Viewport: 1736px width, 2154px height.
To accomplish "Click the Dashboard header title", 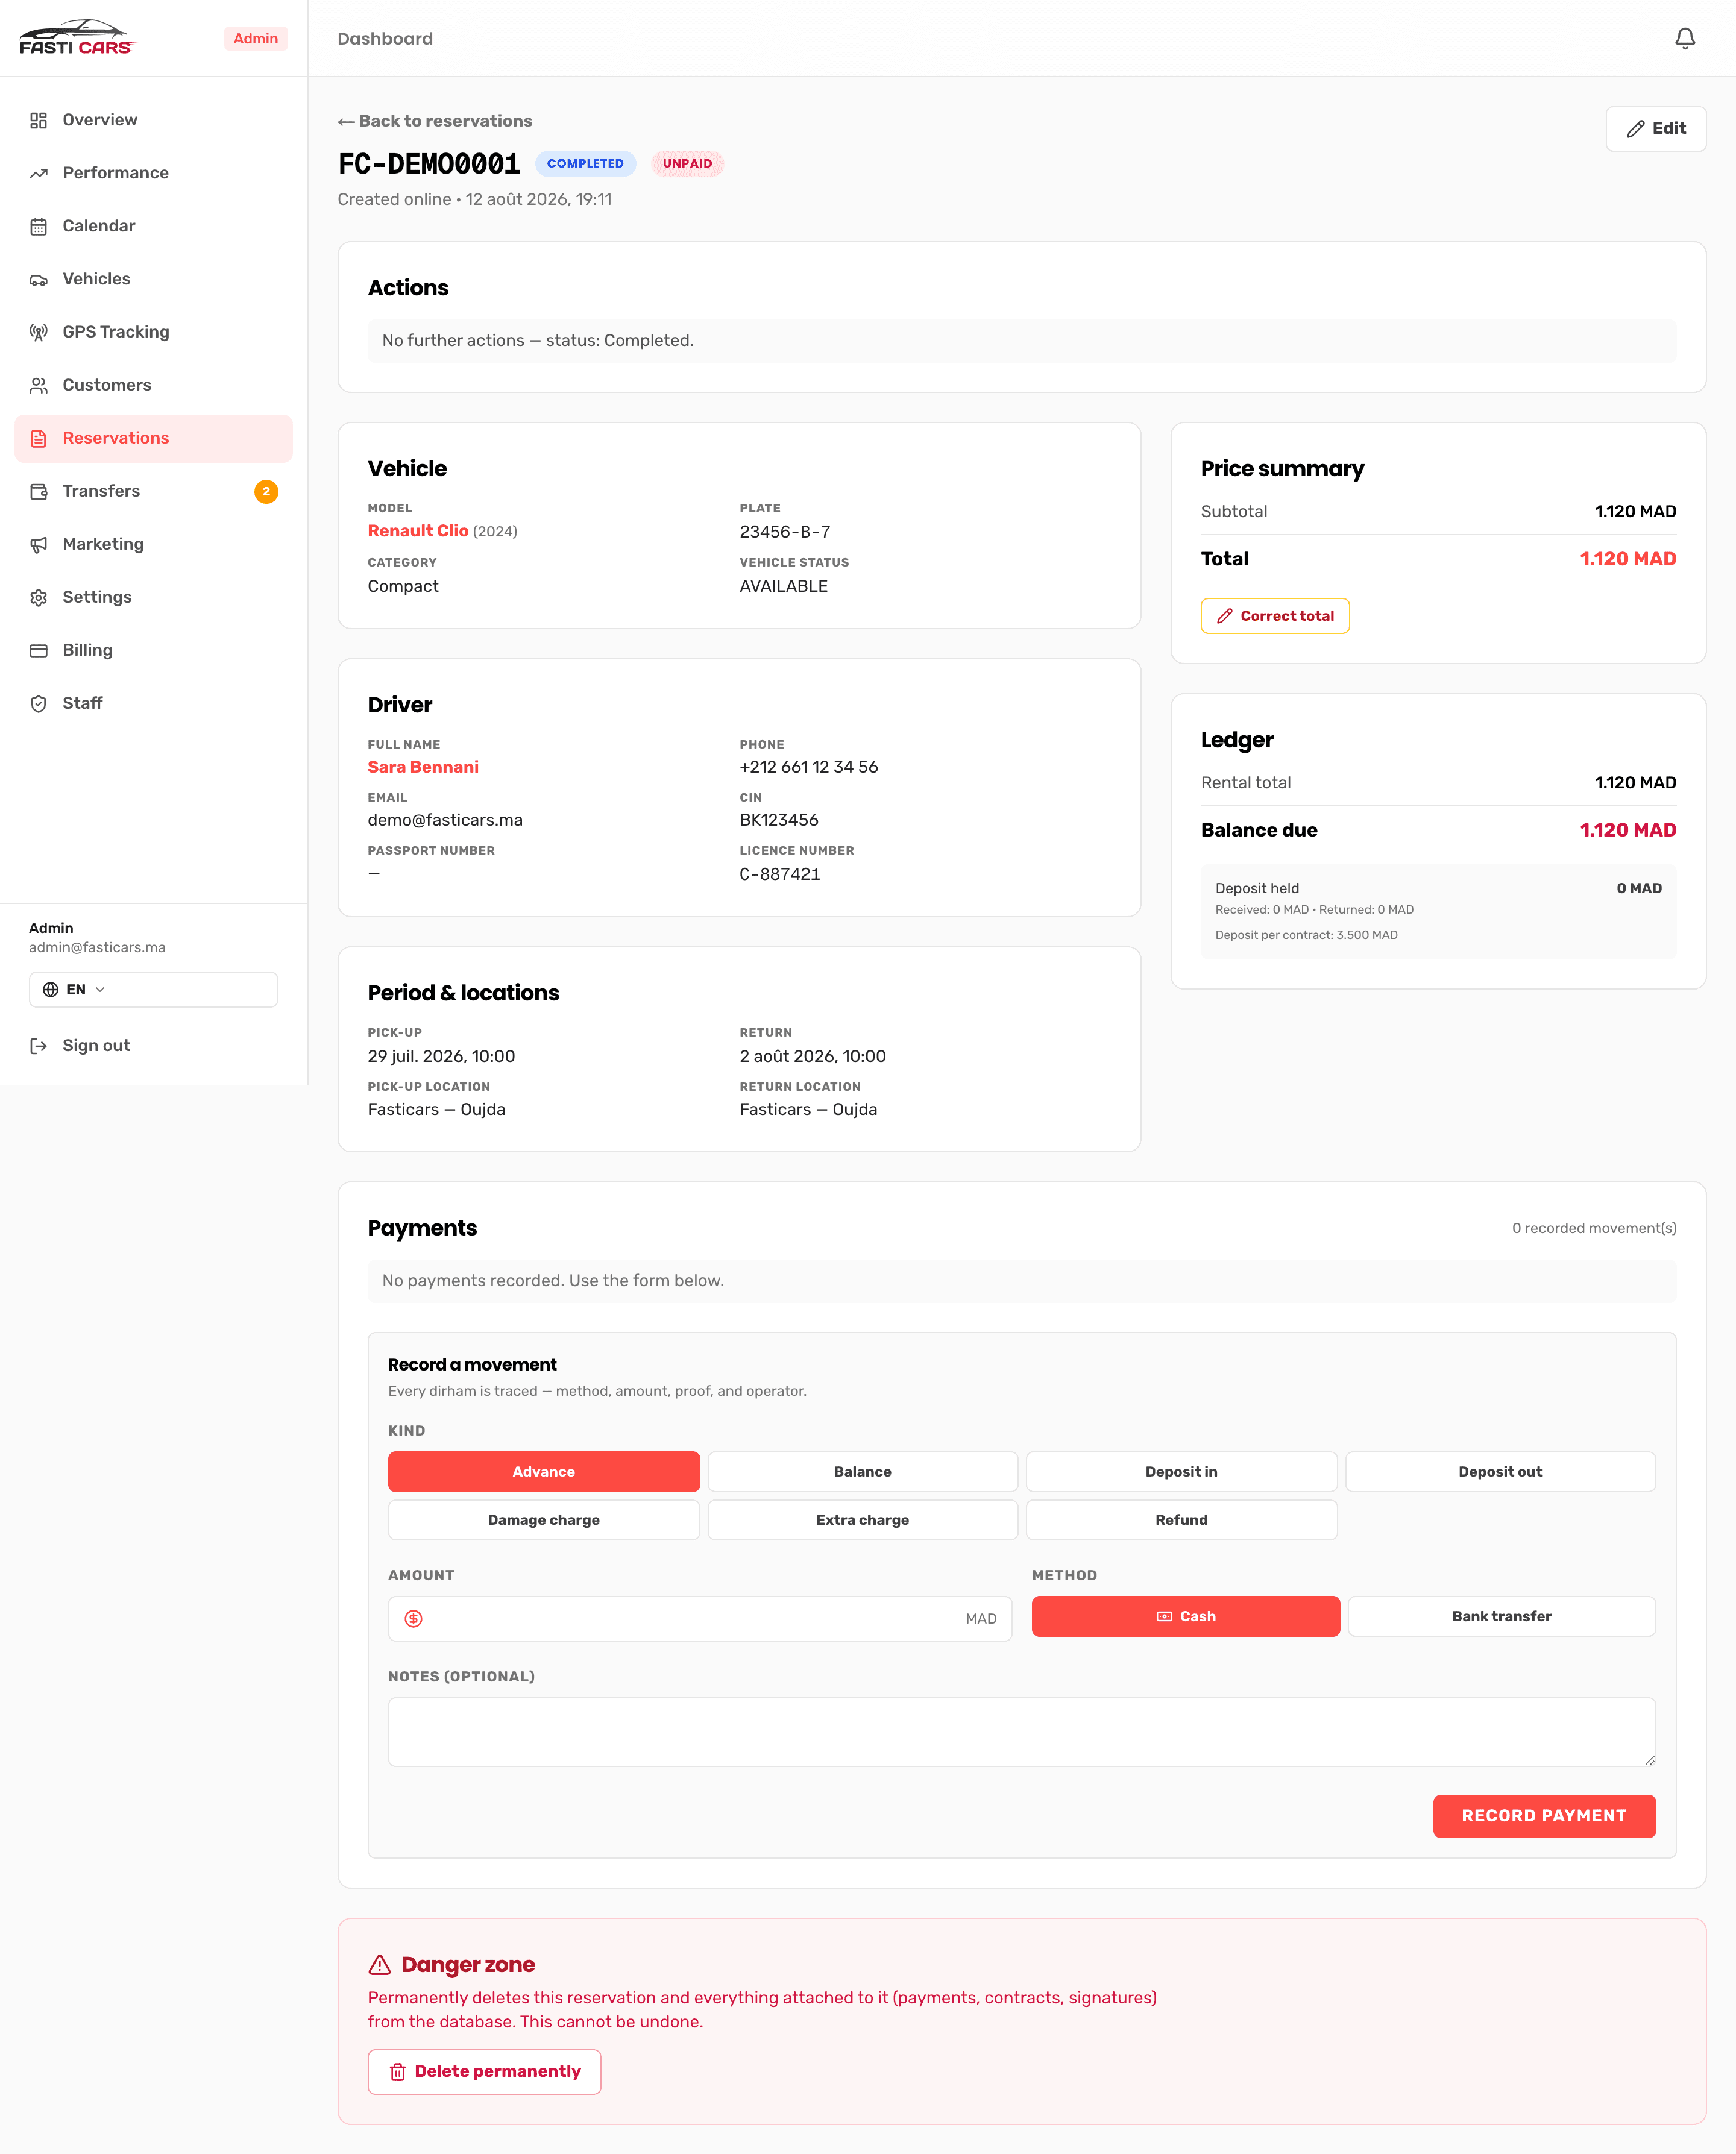I will point(385,38).
